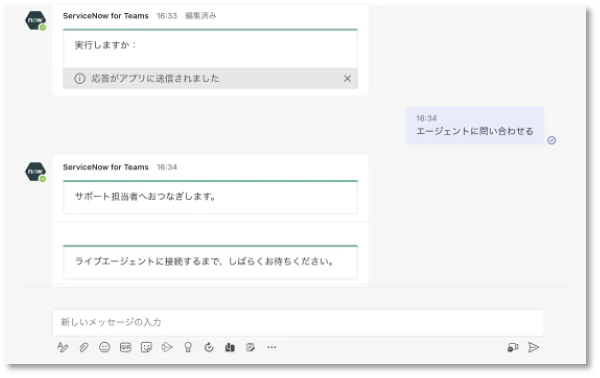
Task: Click the 実行しますか： card text
Action: (x=106, y=45)
